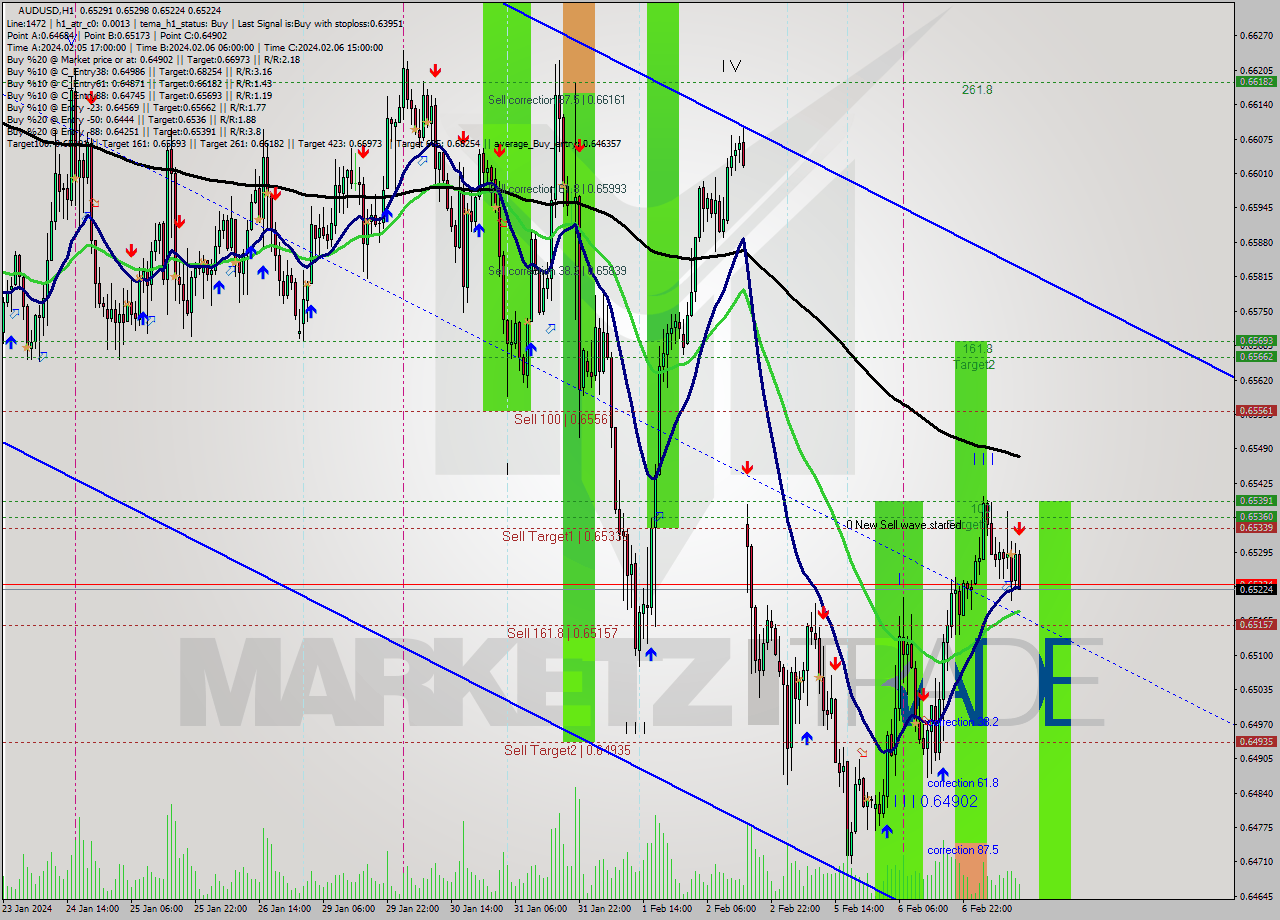
Task: Click the '31 Jan 22:00' time label
Action: (604, 909)
